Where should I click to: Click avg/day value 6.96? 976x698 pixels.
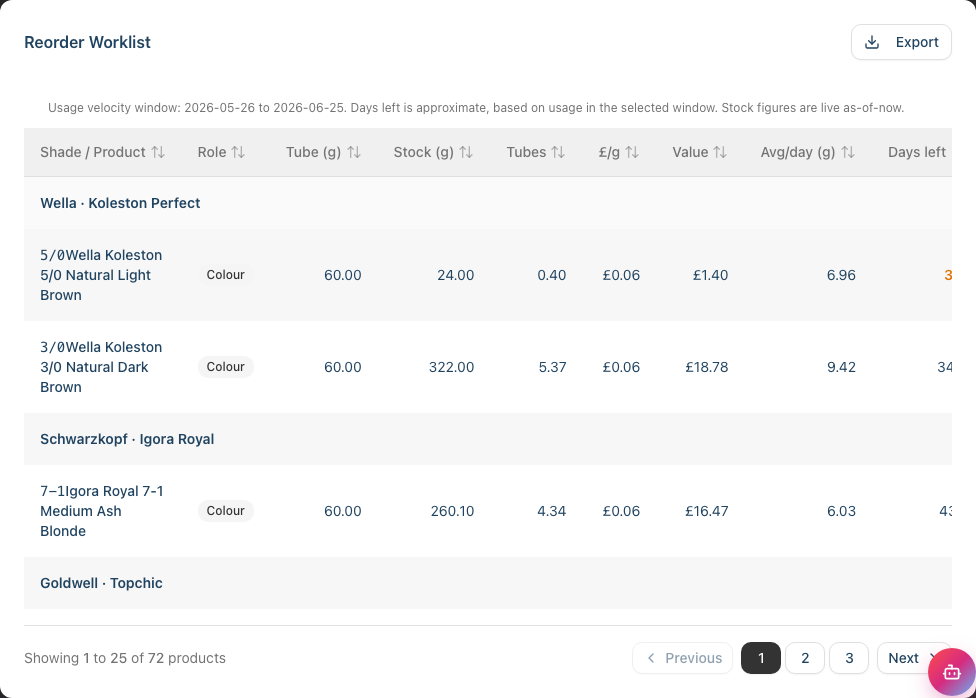[x=841, y=275]
